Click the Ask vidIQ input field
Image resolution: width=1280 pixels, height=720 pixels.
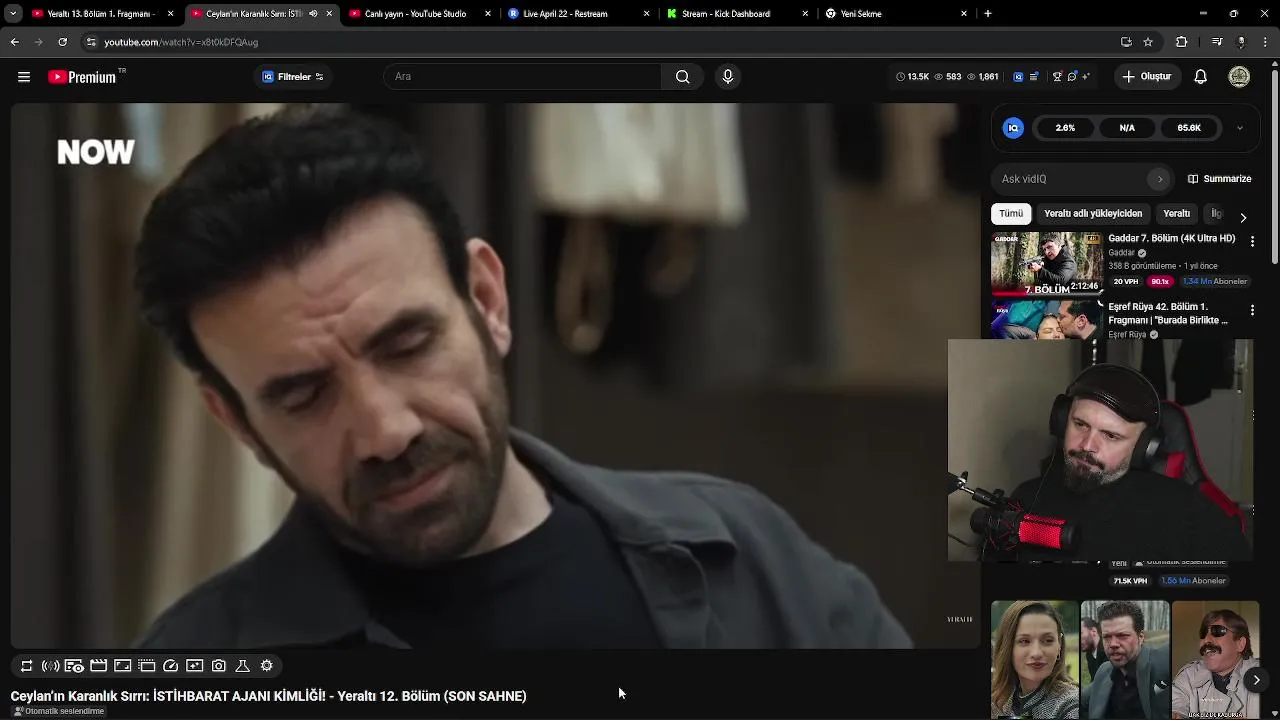coord(1072,179)
